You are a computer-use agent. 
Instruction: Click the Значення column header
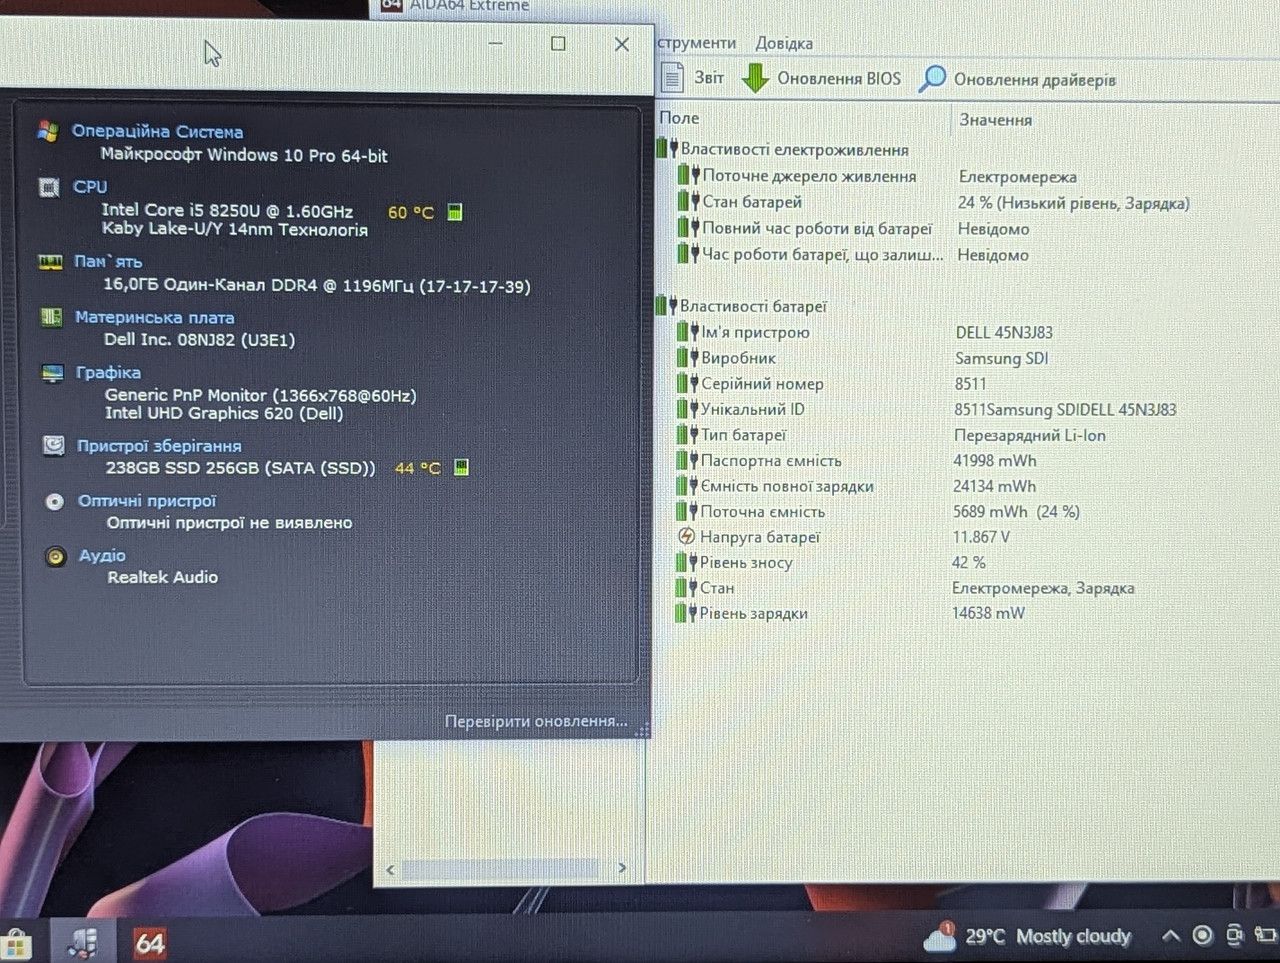(x=995, y=120)
